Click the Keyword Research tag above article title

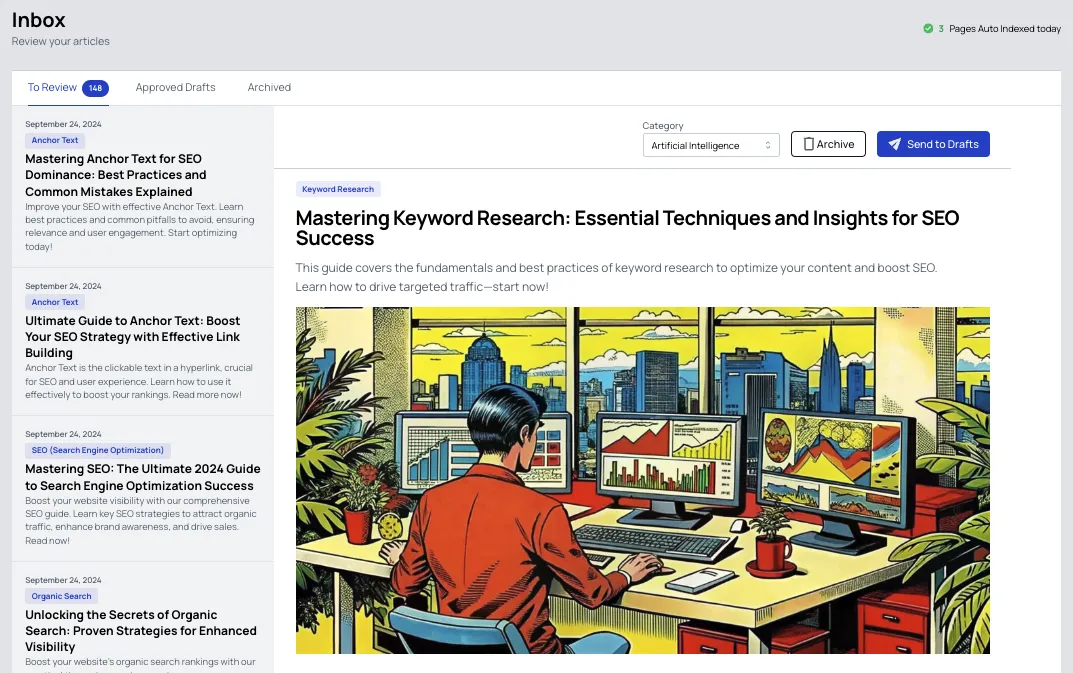[338, 189]
